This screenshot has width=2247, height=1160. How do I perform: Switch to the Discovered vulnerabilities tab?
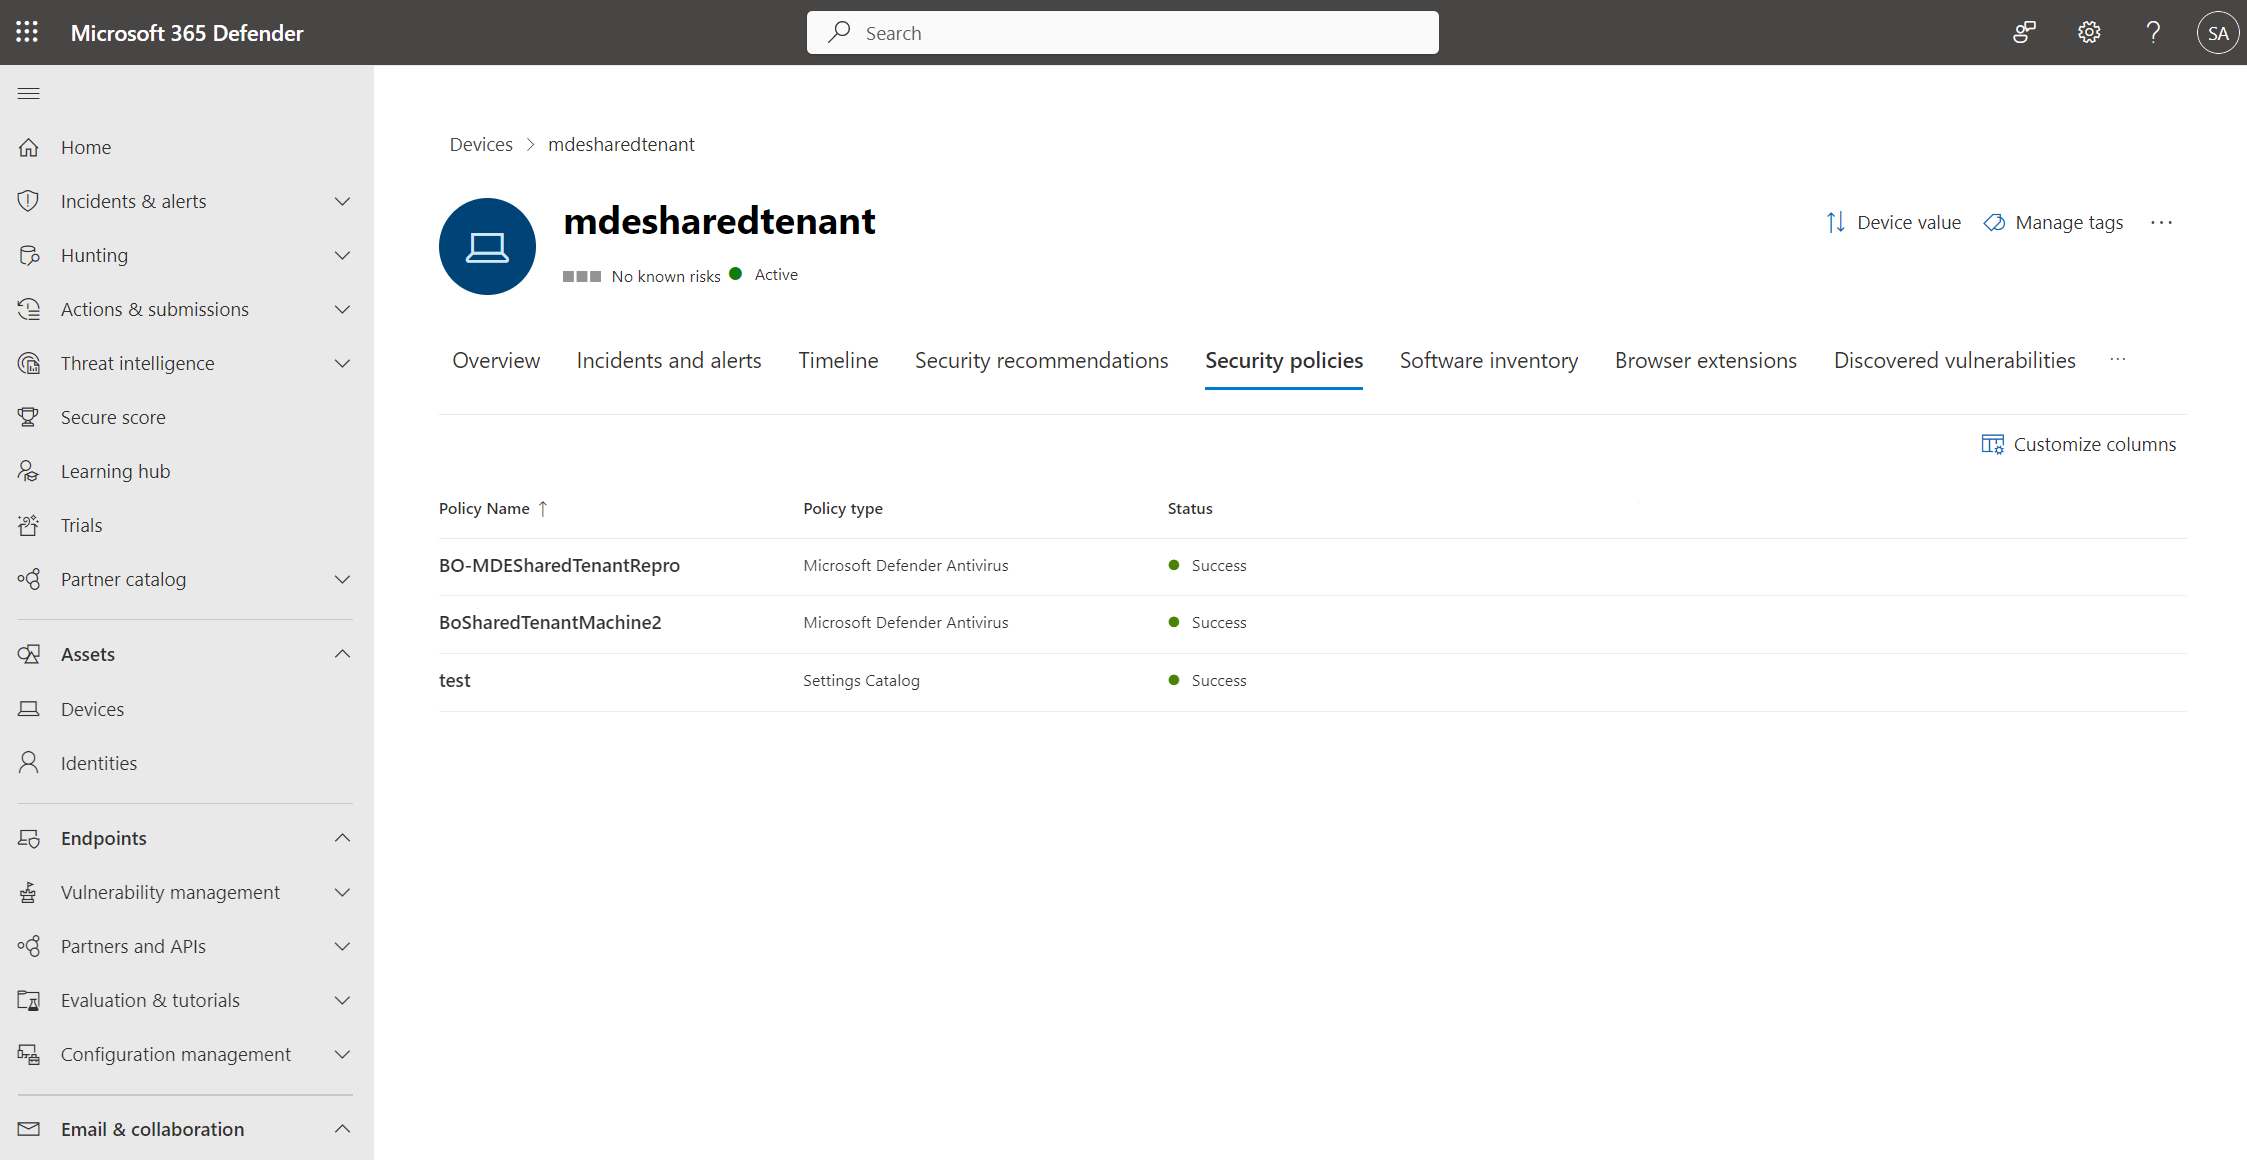click(x=1953, y=360)
